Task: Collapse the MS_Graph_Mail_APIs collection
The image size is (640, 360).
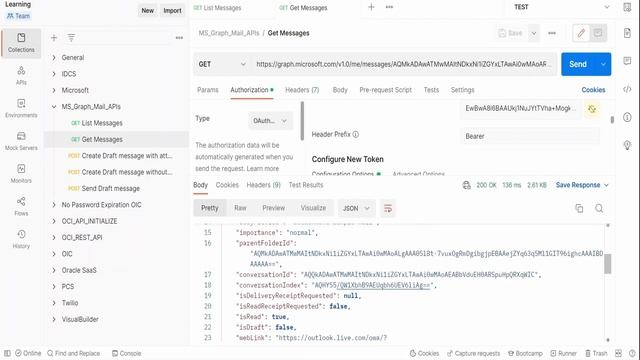Action: coord(54,107)
